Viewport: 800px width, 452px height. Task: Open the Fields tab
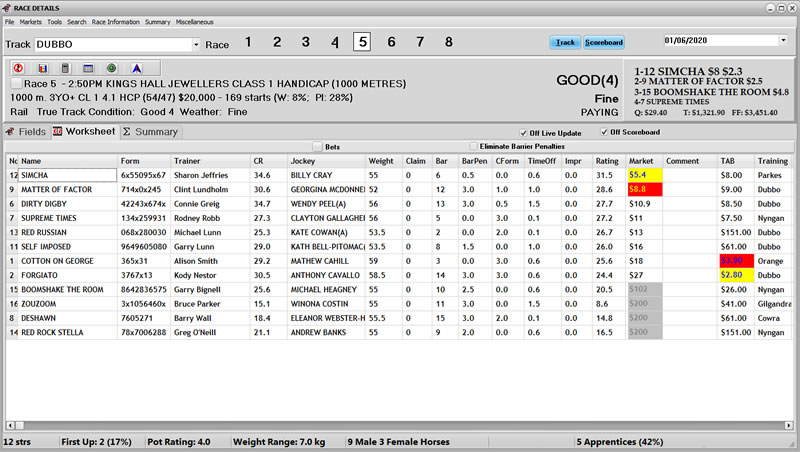pyautogui.click(x=26, y=131)
